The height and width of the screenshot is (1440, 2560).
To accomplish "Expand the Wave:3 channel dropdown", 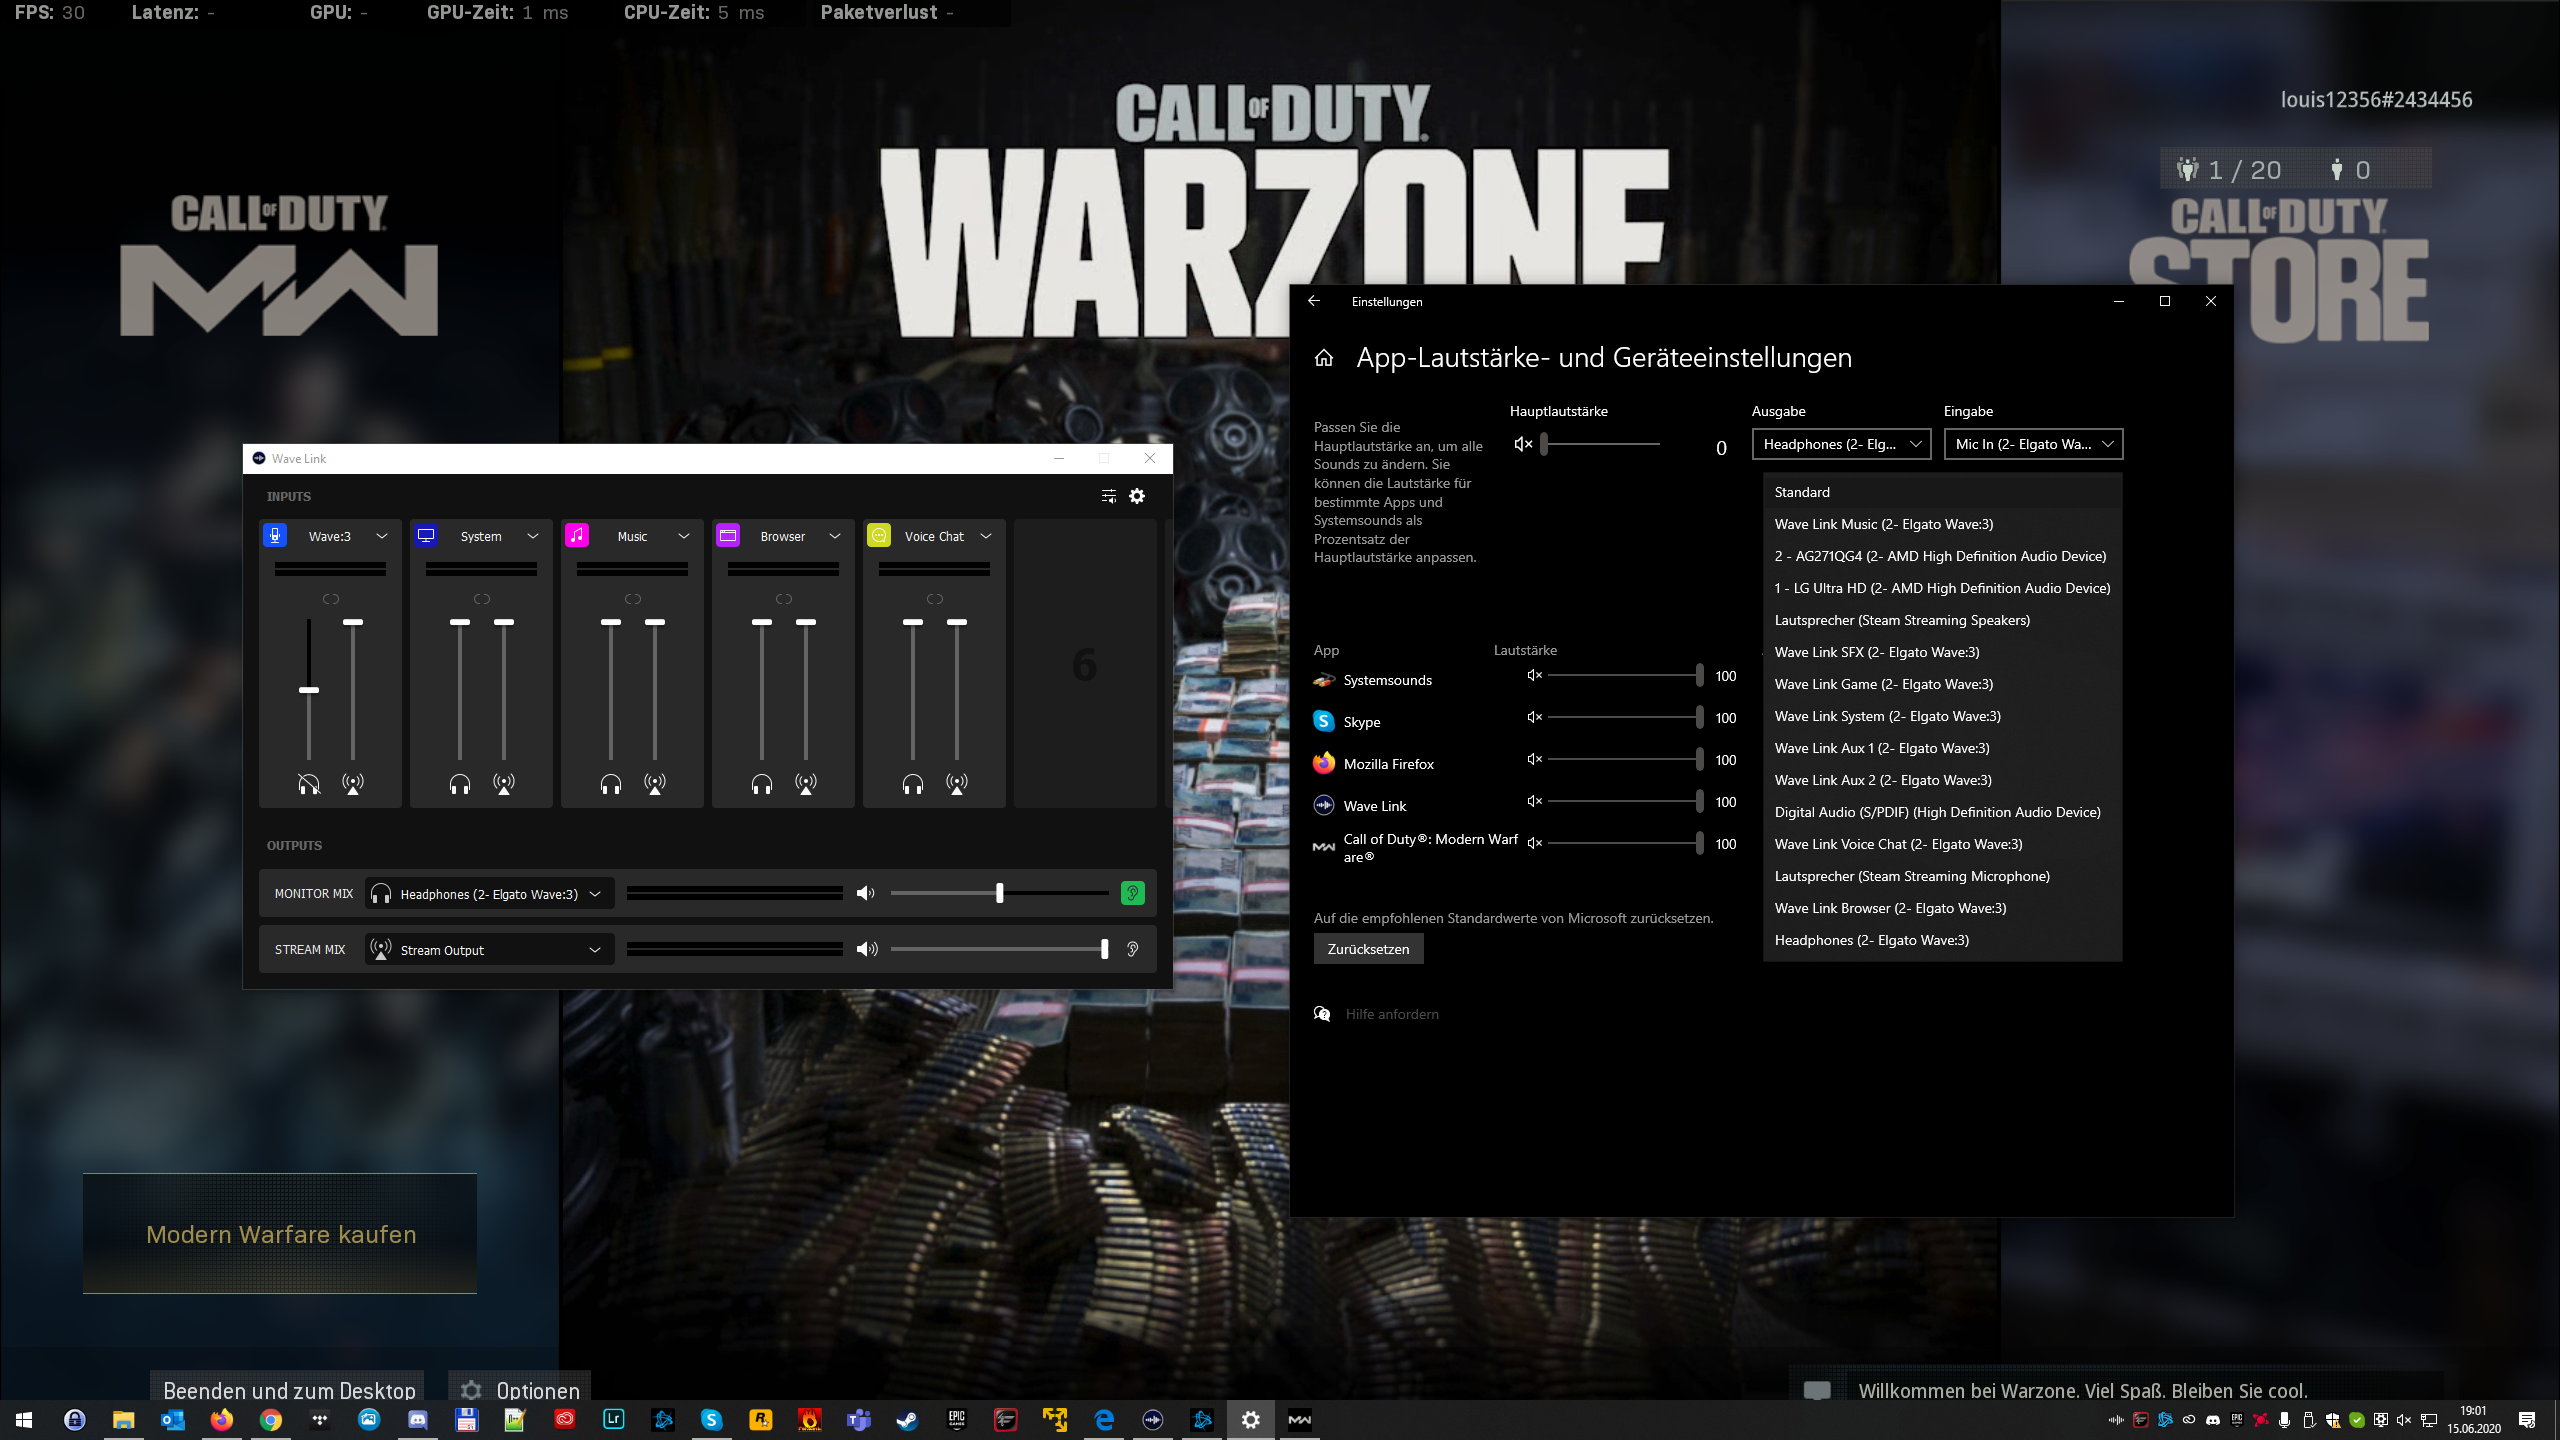I will [382, 536].
